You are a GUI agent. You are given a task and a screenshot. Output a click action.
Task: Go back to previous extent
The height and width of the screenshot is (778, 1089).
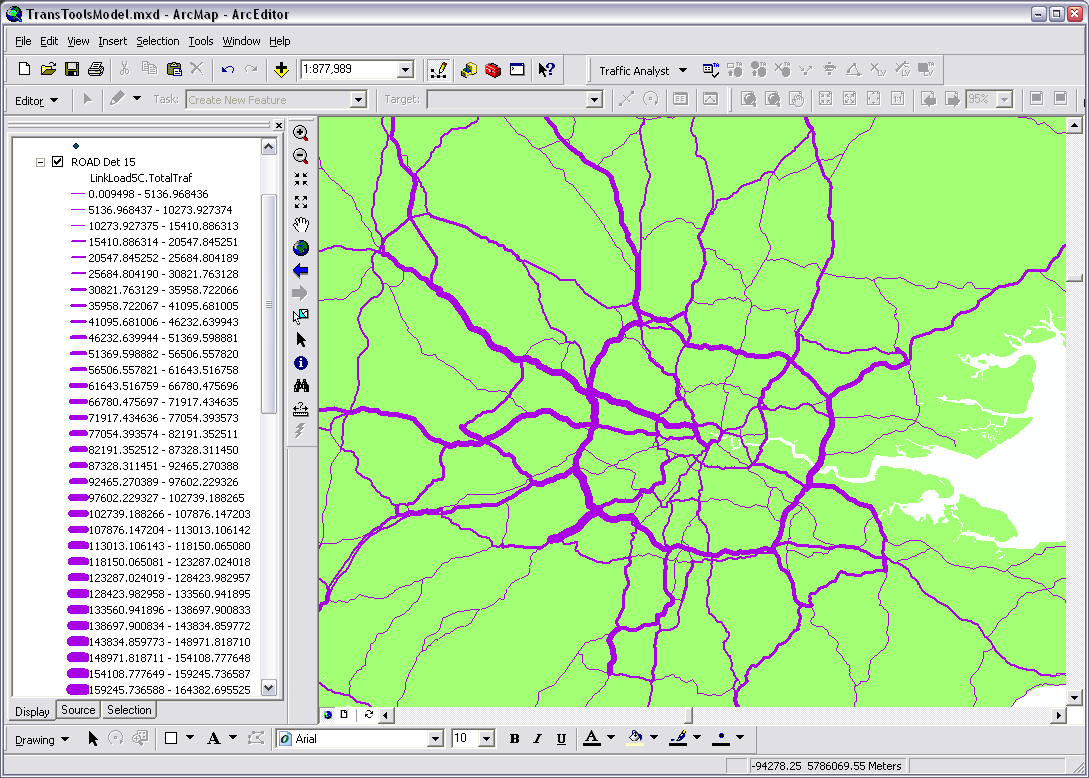(301, 271)
